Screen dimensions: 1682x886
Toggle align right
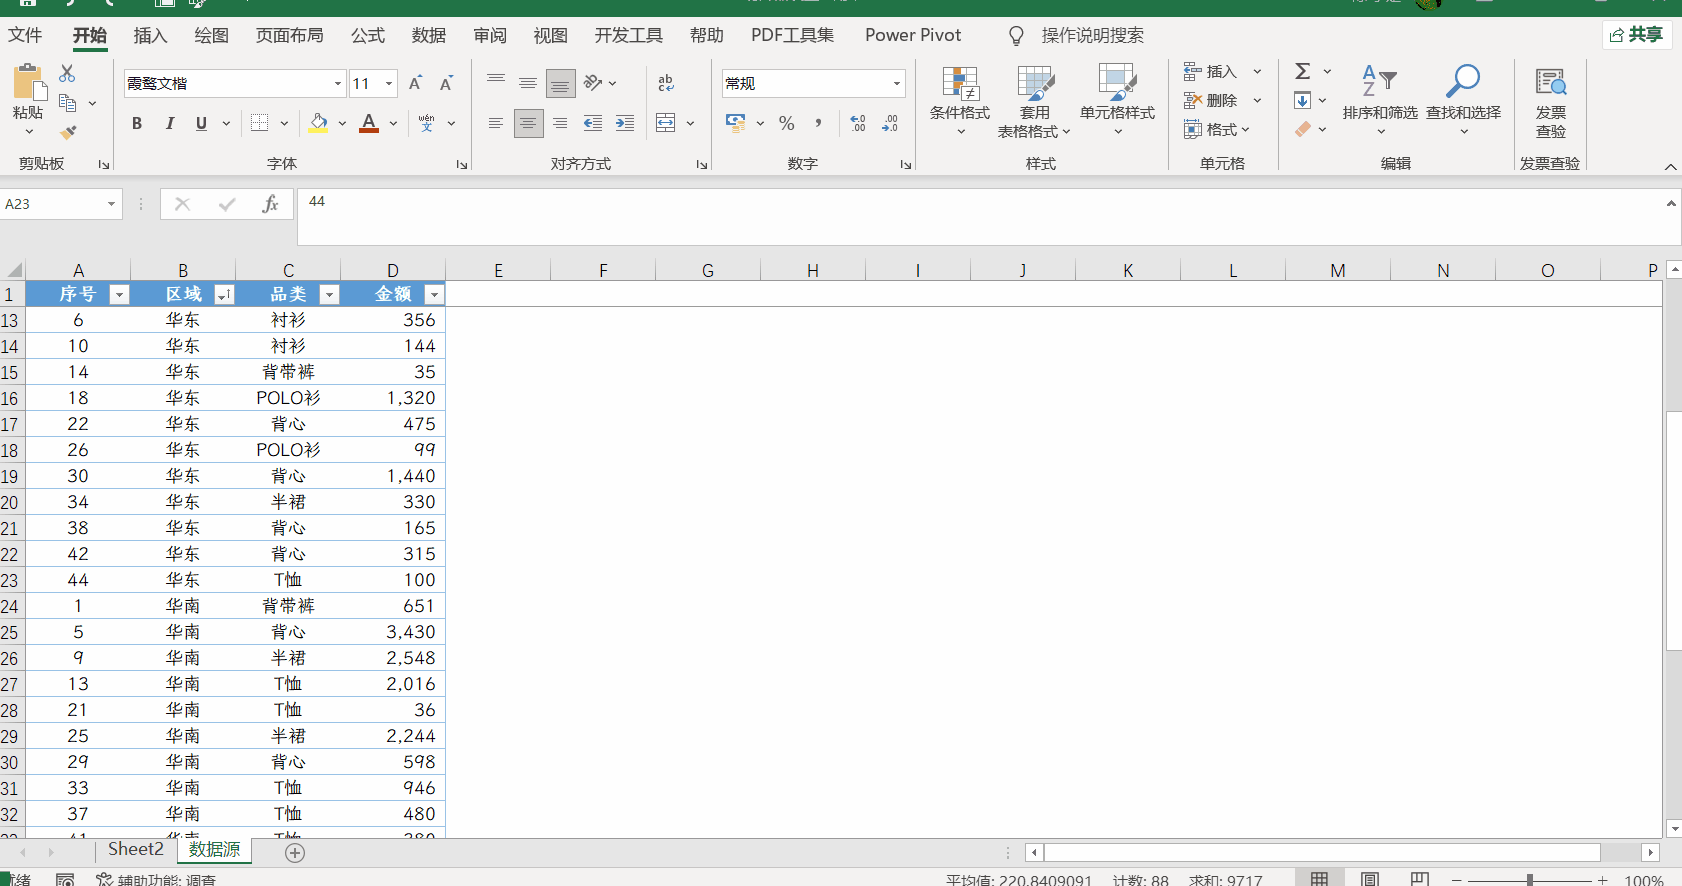[x=560, y=123]
